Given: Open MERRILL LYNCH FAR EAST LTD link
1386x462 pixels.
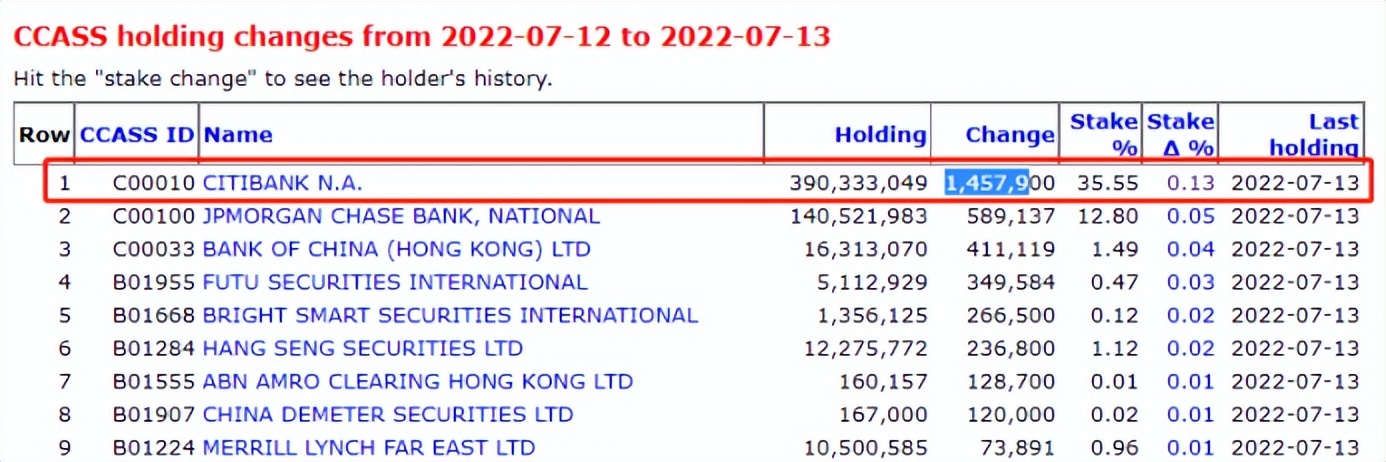Looking at the screenshot, I should (368, 447).
